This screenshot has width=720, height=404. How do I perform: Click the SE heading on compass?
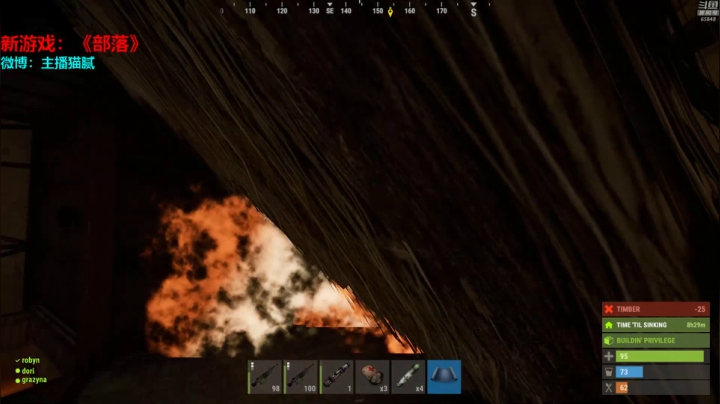330,11
